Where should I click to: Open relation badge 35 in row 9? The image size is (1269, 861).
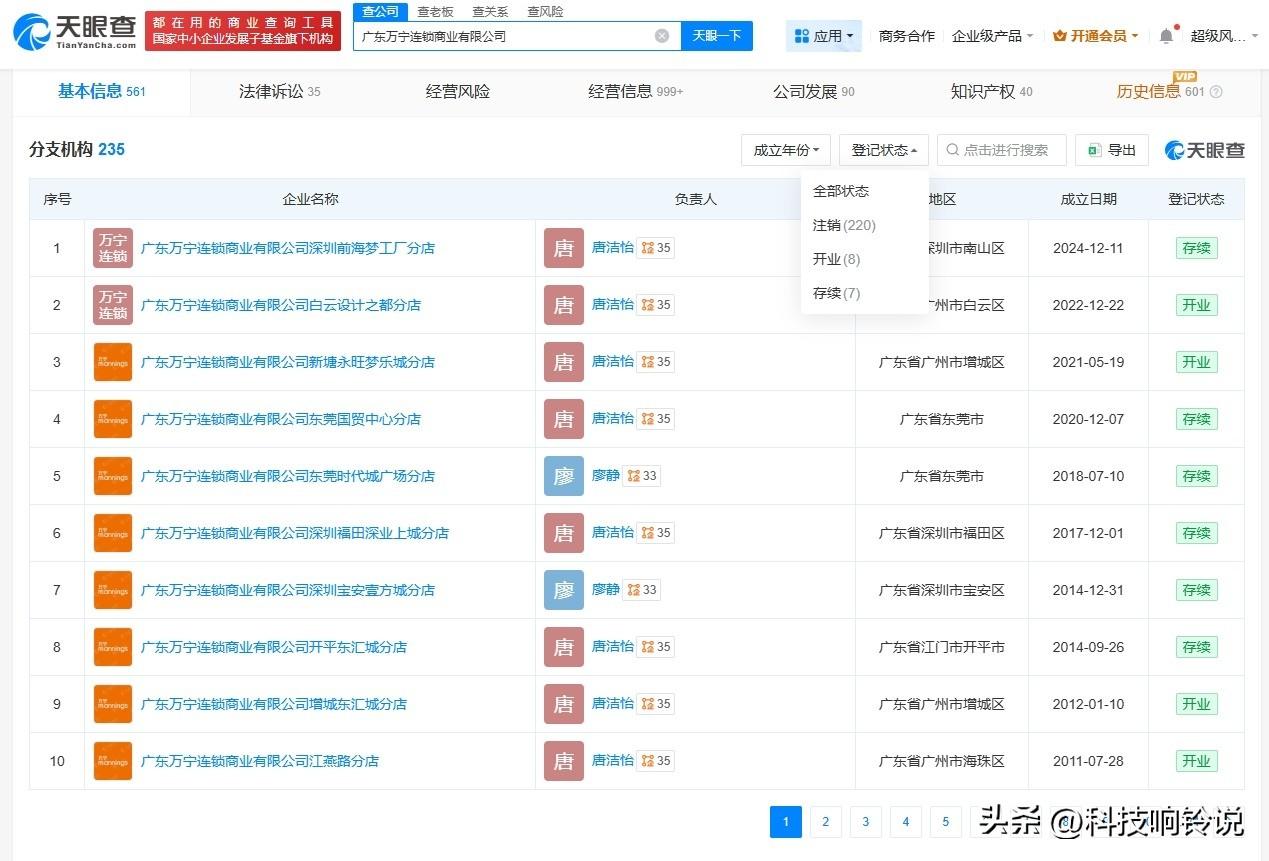[x=656, y=704]
